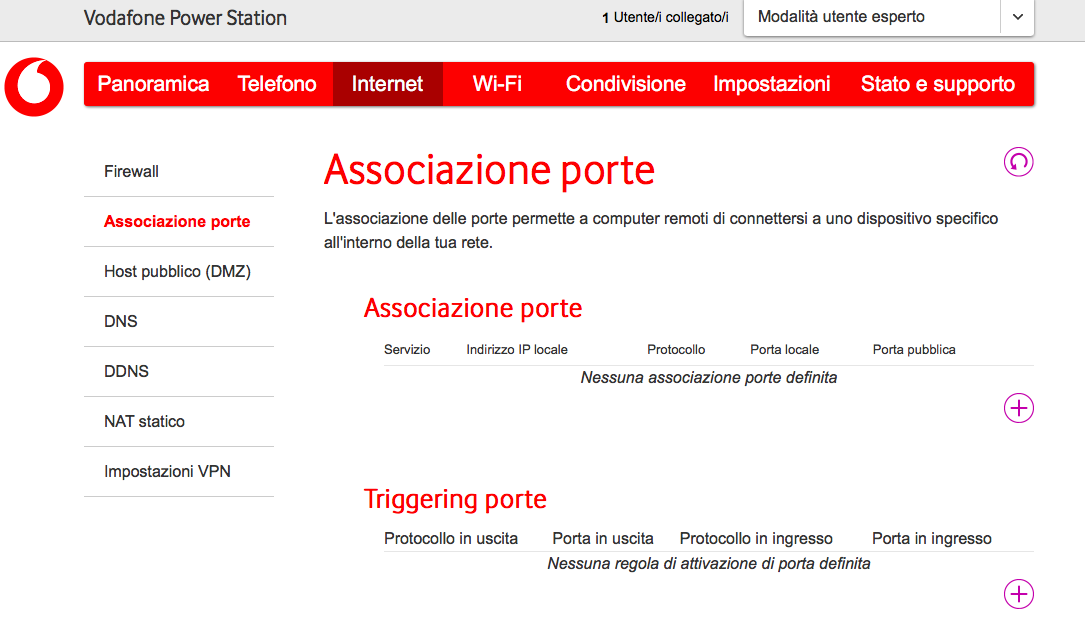1085x641 pixels.
Task: Open the Condivisione tab
Action: [625, 84]
